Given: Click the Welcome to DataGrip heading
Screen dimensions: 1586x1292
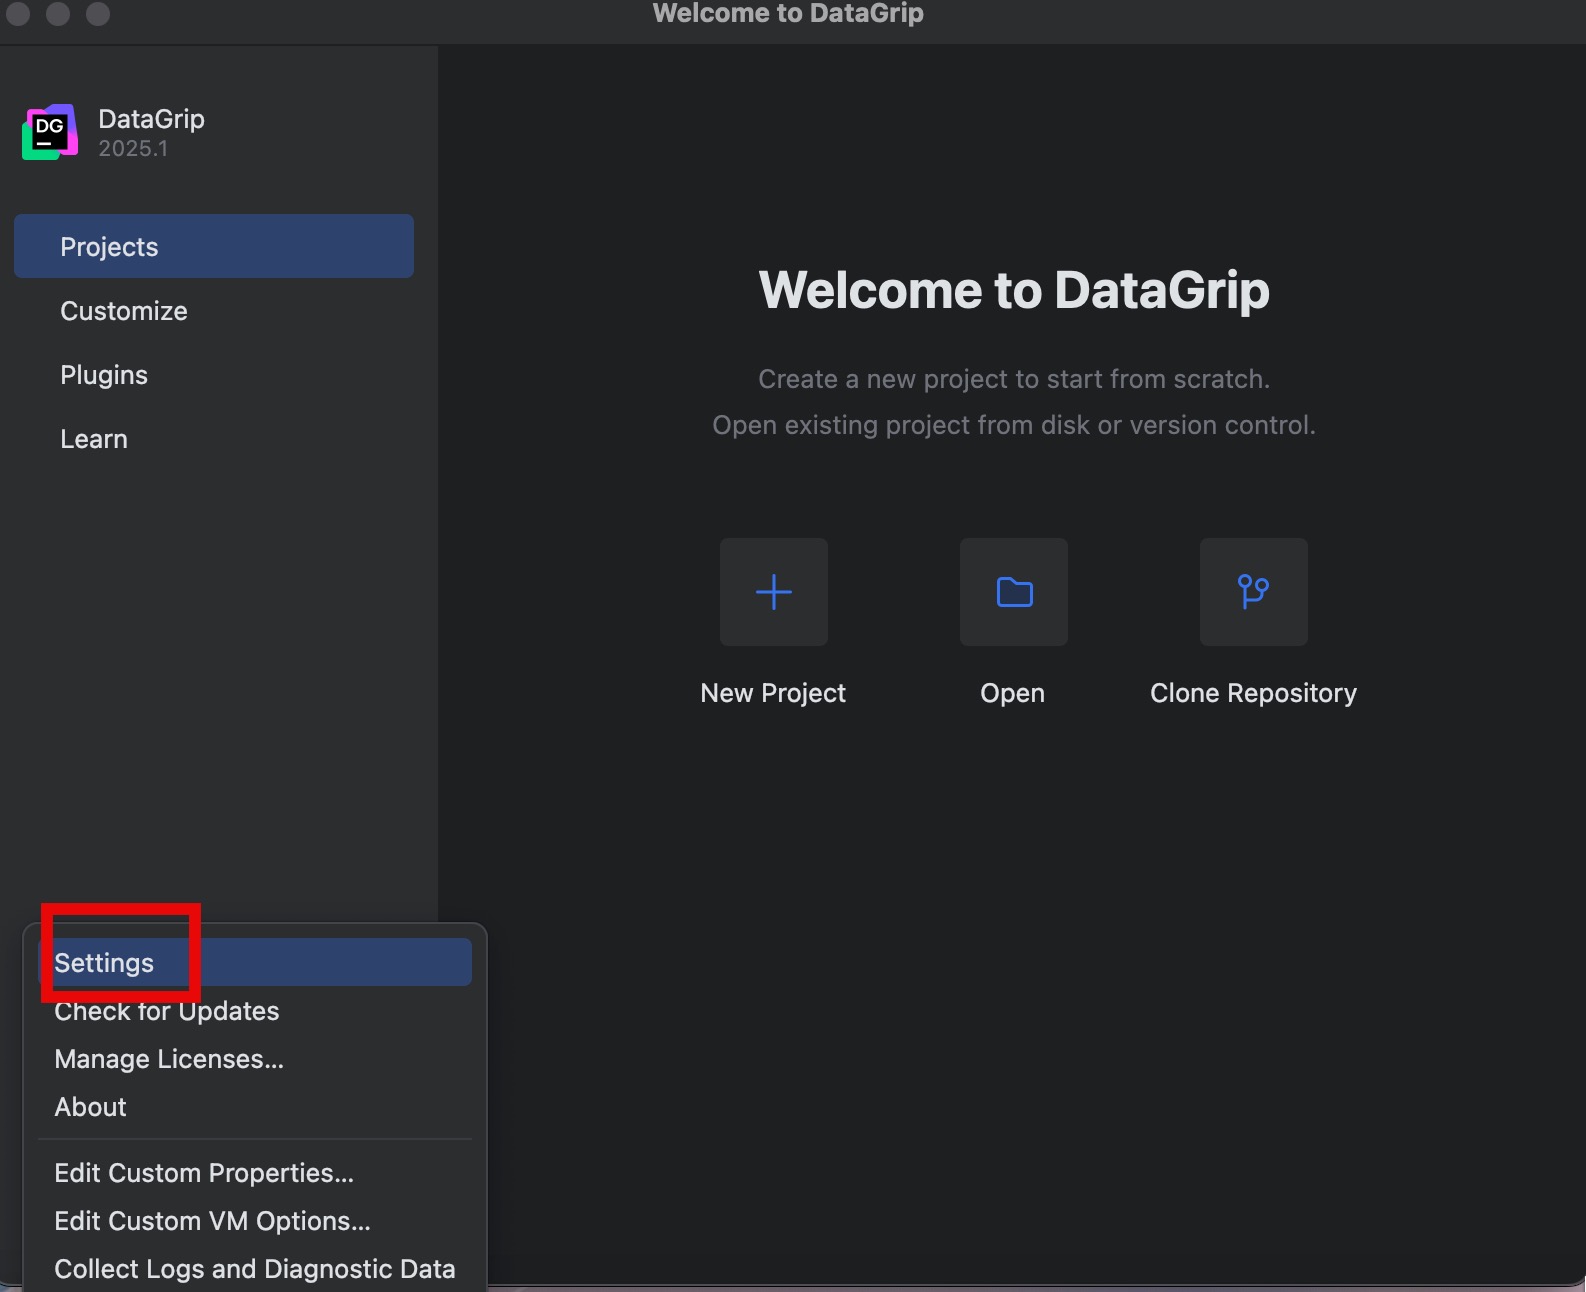Looking at the screenshot, I should [x=1013, y=290].
